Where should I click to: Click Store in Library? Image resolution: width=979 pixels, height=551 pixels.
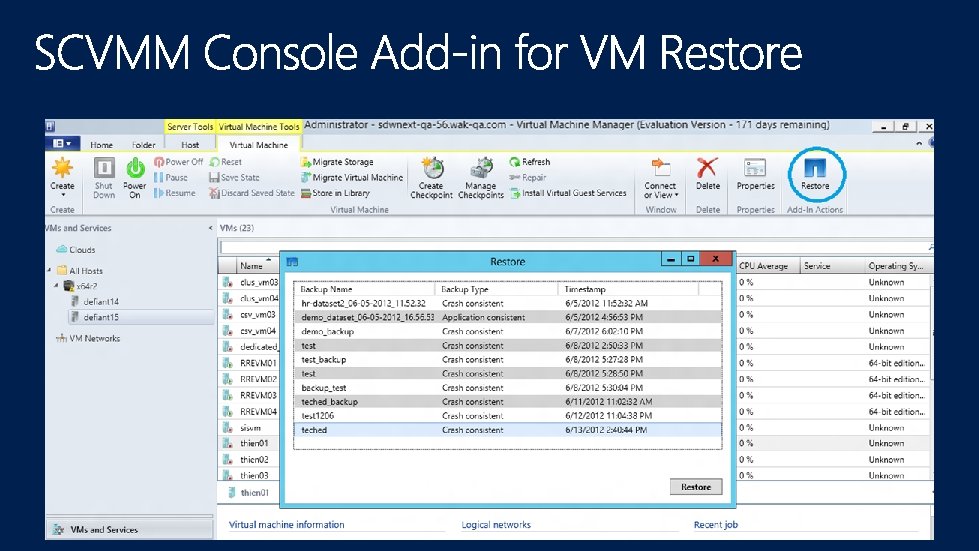pos(335,193)
